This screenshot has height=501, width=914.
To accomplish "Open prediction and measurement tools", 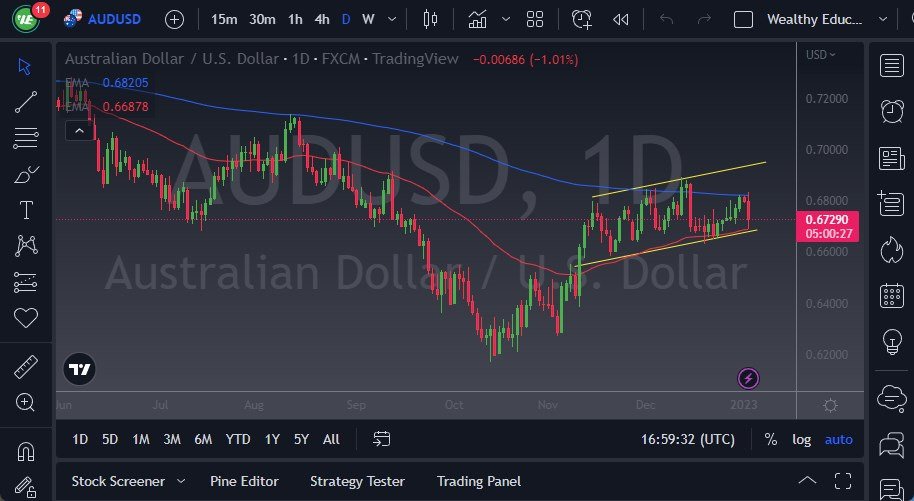I will [26, 282].
